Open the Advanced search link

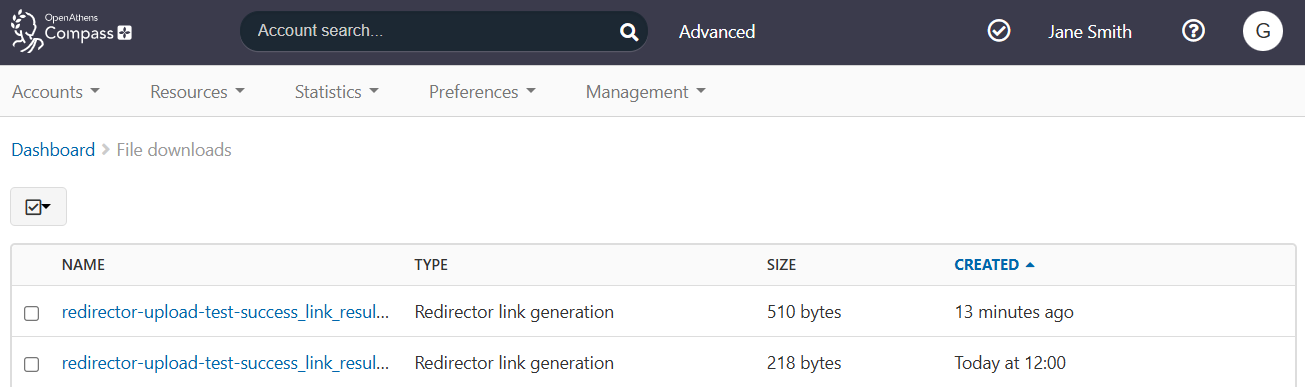coord(717,32)
